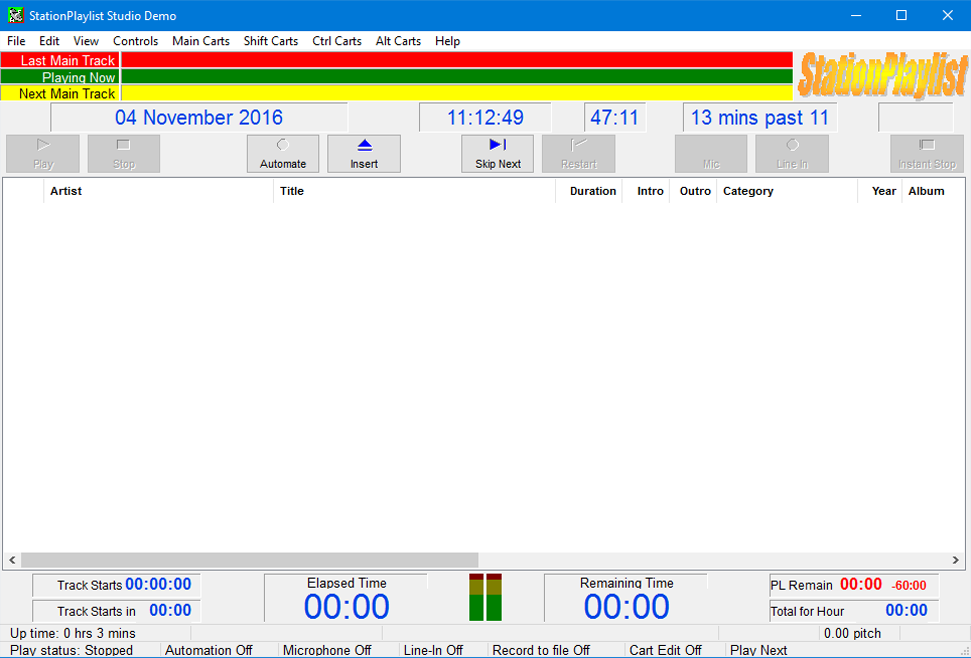
Task: Open the Ctrl Carts menu
Action: (x=337, y=41)
